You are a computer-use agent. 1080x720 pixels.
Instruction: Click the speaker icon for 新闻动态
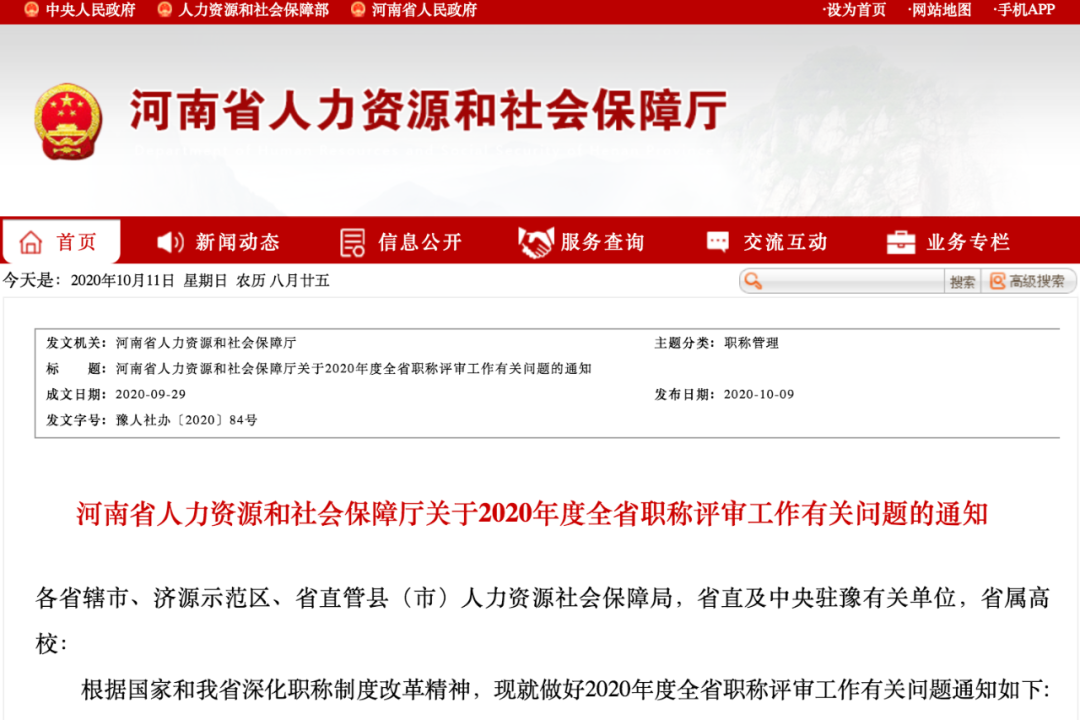(171, 242)
